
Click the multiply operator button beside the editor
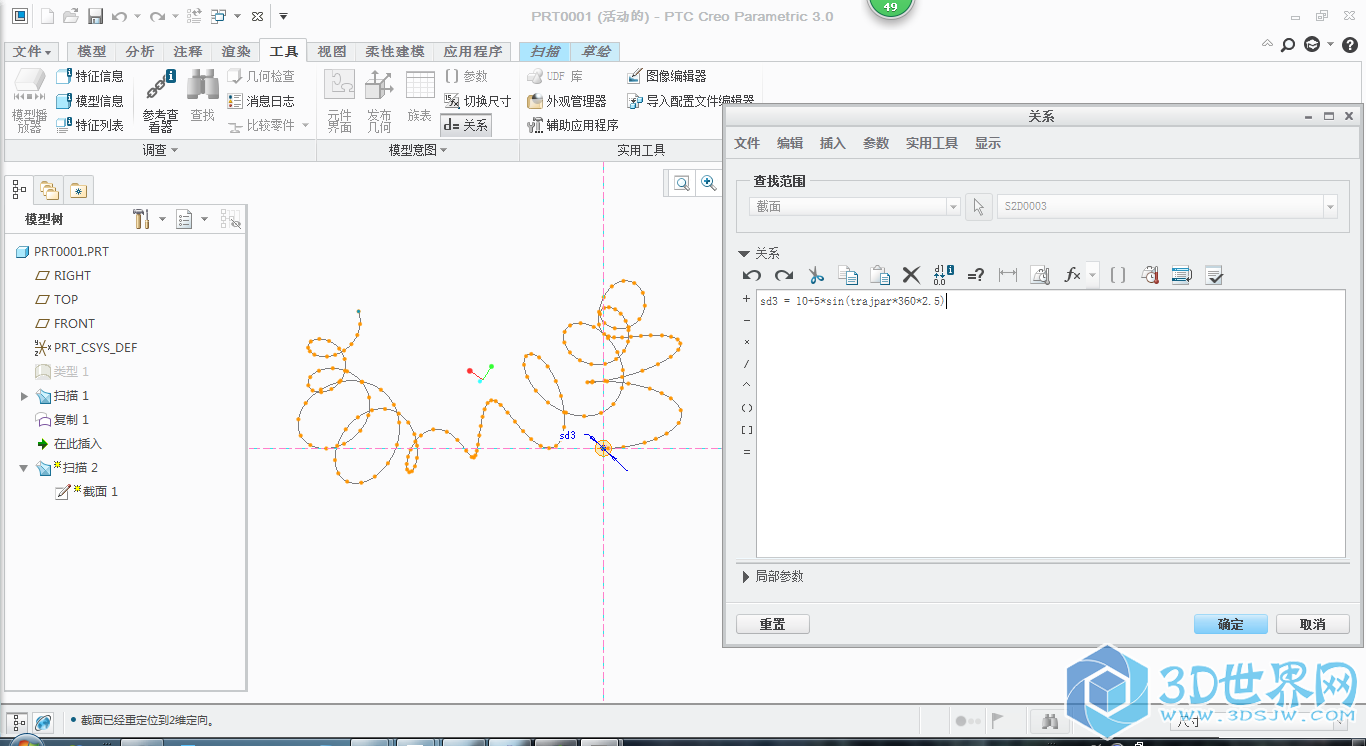click(x=747, y=343)
